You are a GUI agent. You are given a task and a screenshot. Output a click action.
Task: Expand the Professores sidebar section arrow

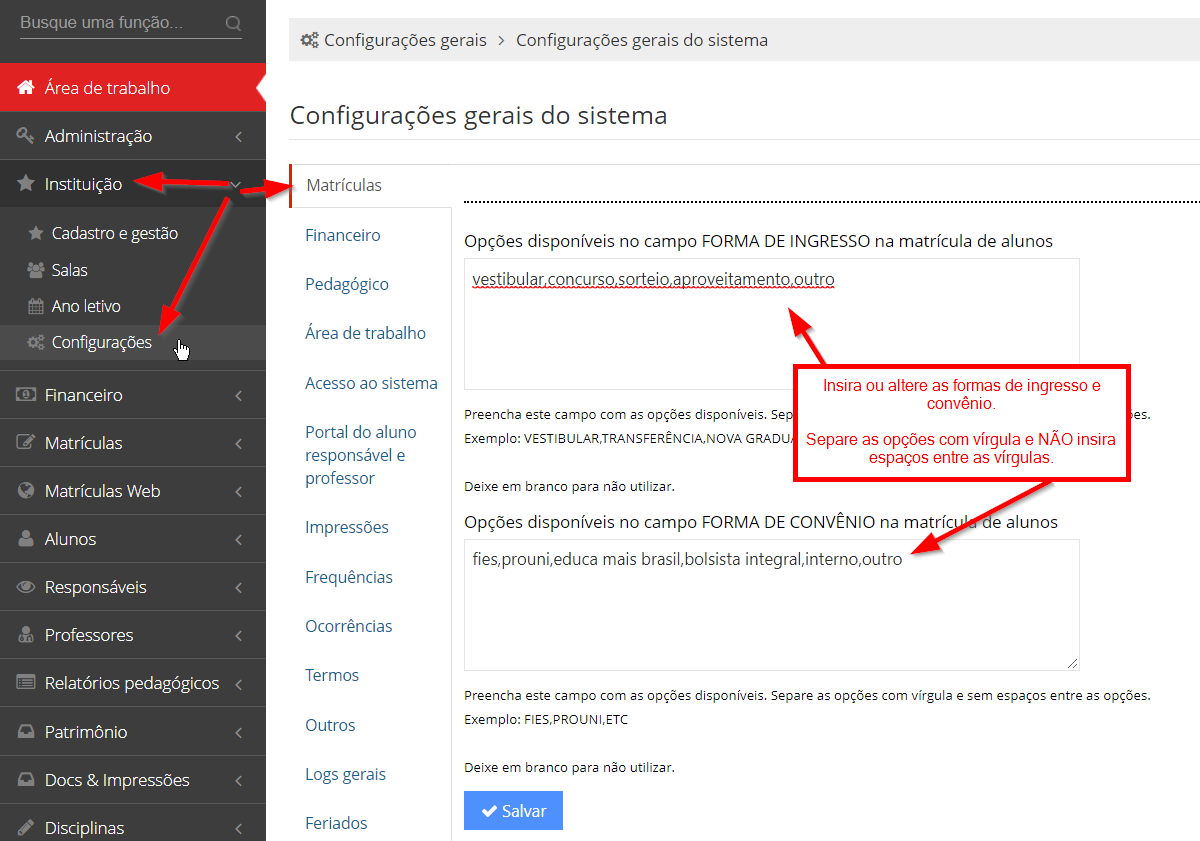pos(238,636)
